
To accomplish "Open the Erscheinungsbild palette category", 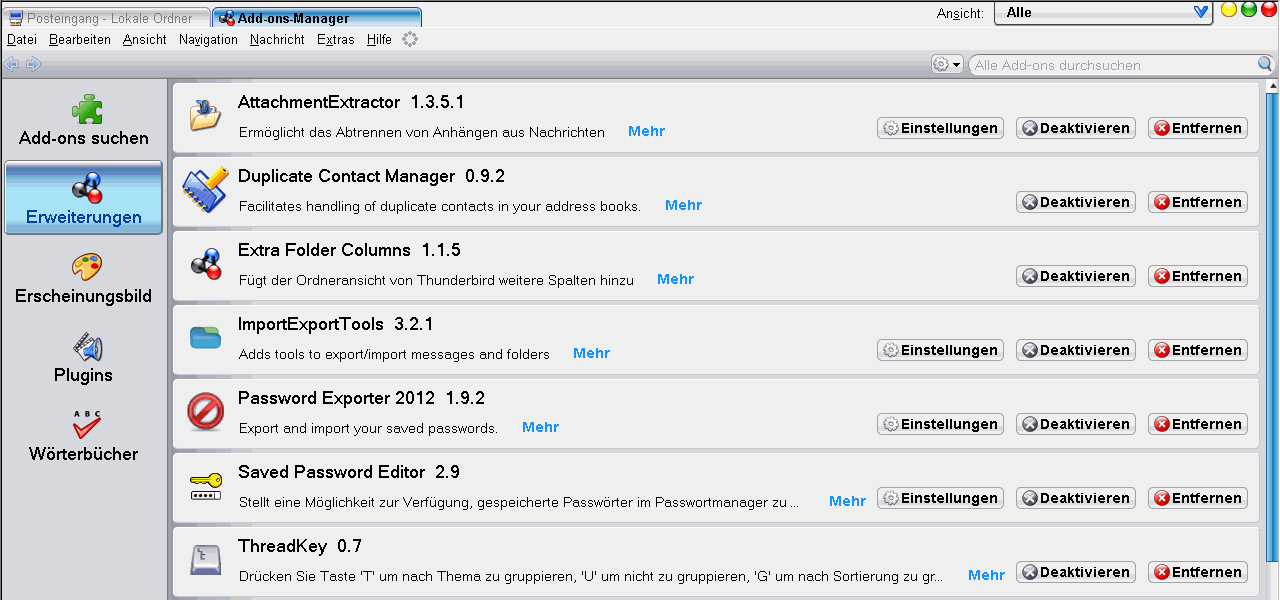I will (84, 278).
